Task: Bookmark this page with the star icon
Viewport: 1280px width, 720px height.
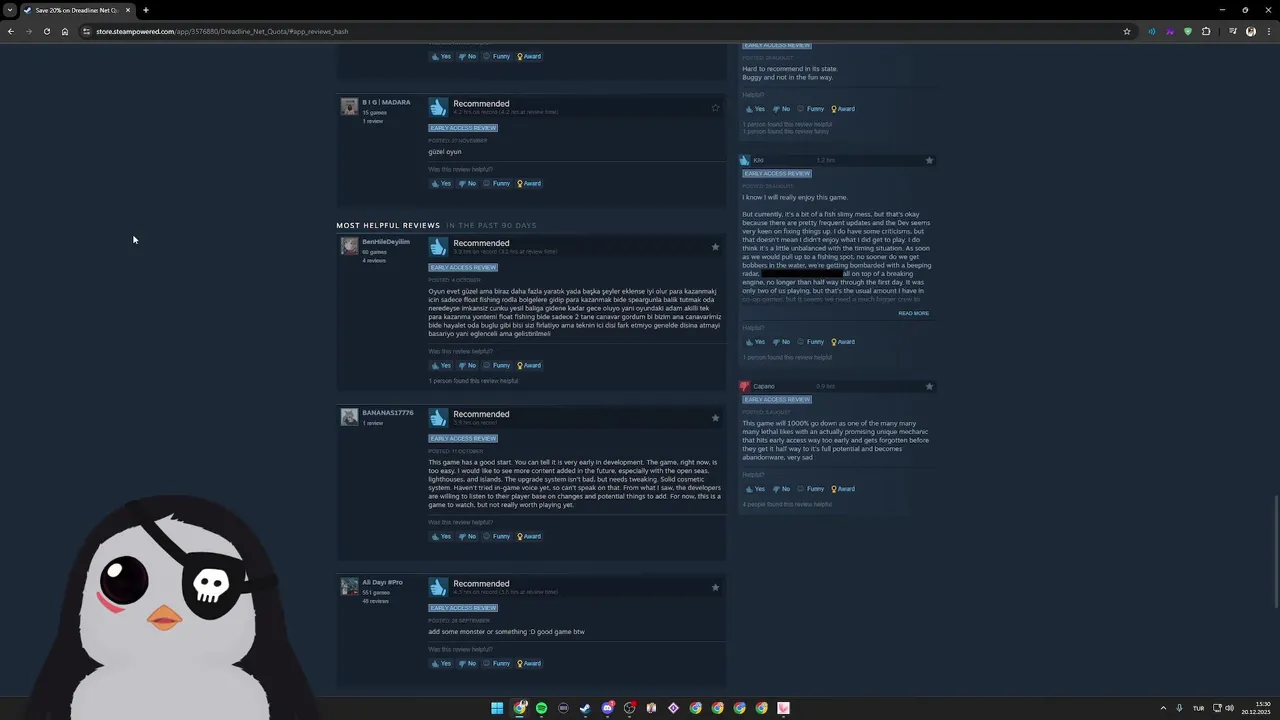Action: tap(1127, 31)
